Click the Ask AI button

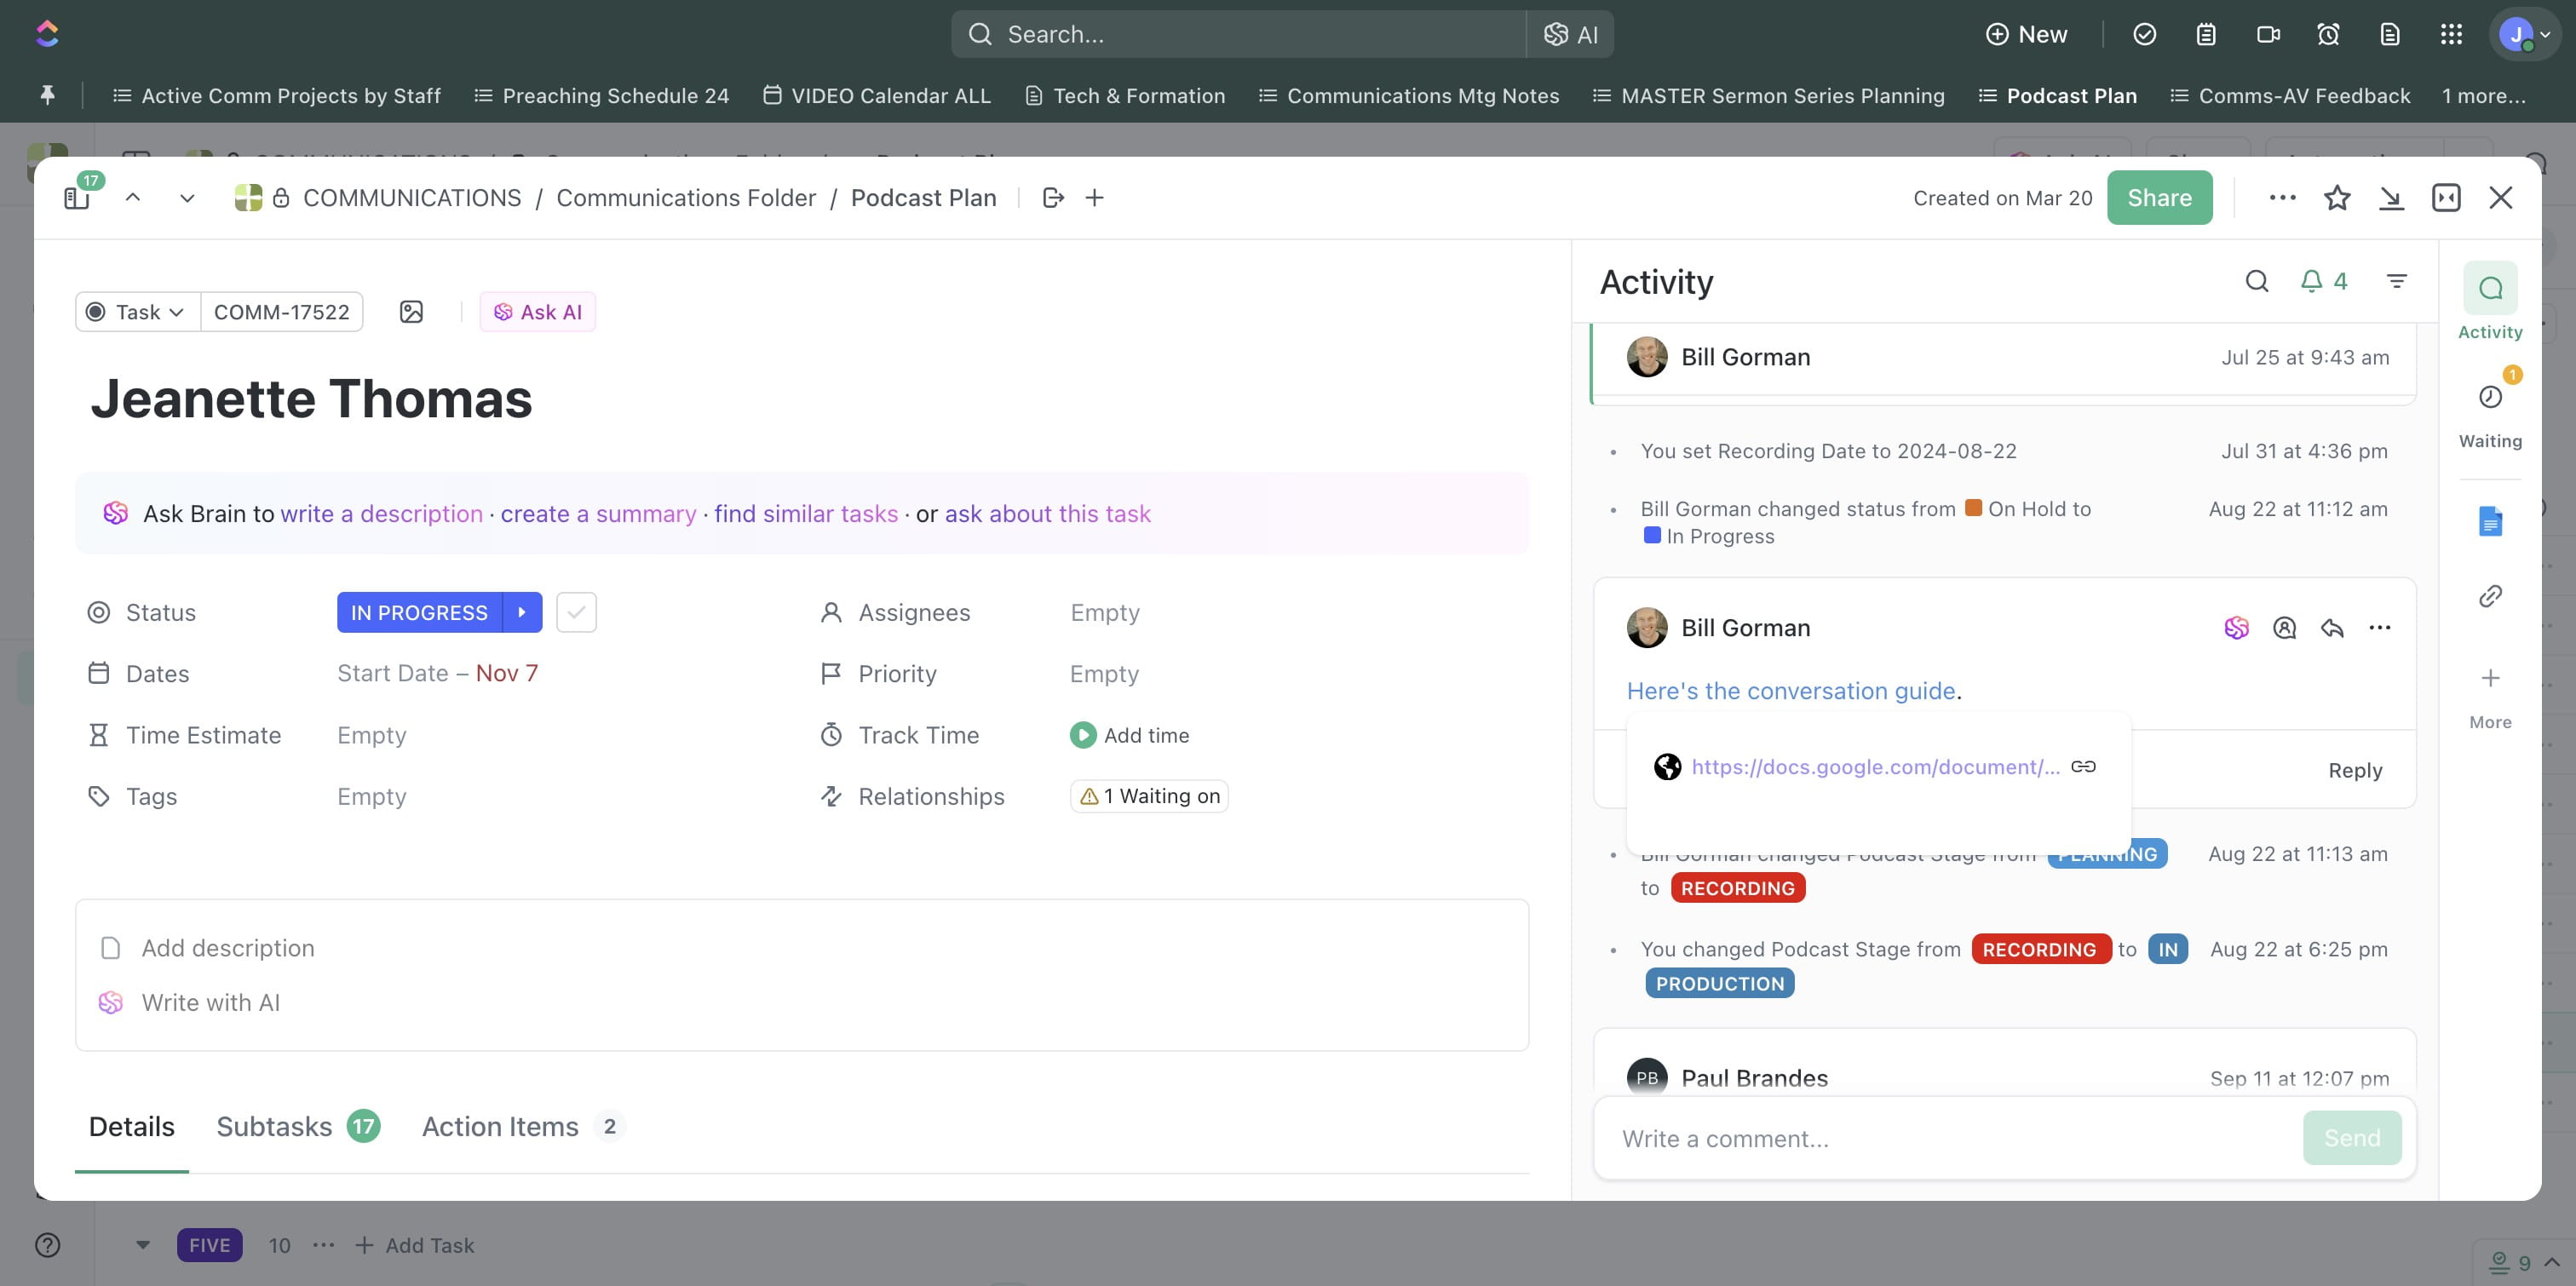pos(538,312)
